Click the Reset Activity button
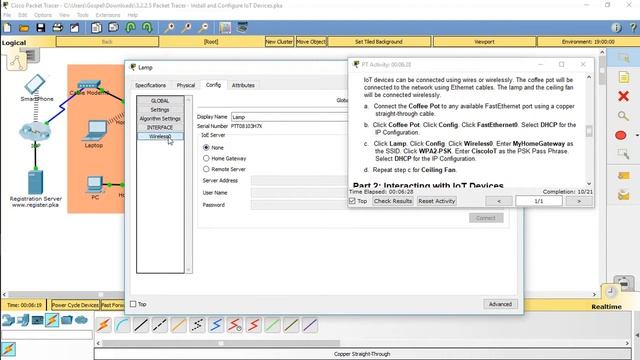Viewport: 640px width, 360px height. (x=437, y=201)
